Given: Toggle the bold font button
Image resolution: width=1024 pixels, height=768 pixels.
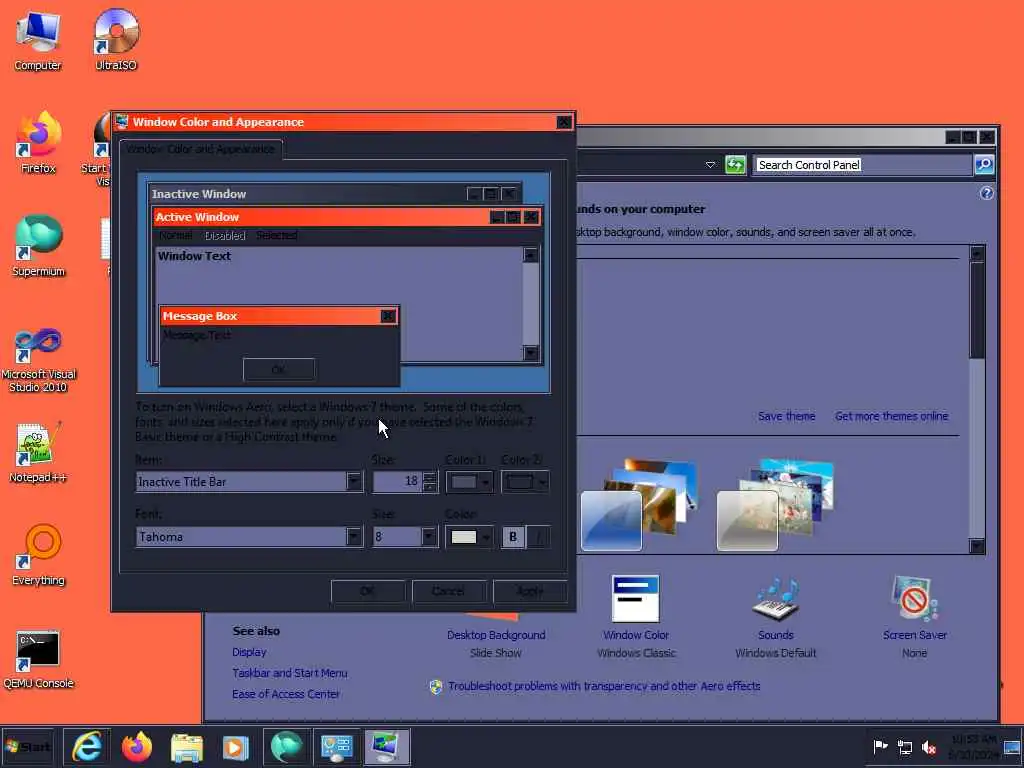Looking at the screenshot, I should (x=513, y=537).
